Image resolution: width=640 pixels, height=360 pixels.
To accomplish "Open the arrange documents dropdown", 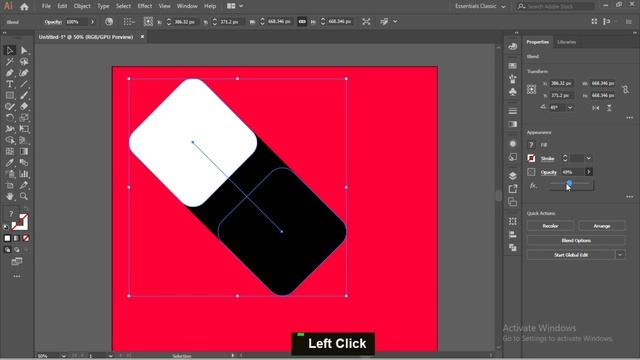I will [x=235, y=6].
